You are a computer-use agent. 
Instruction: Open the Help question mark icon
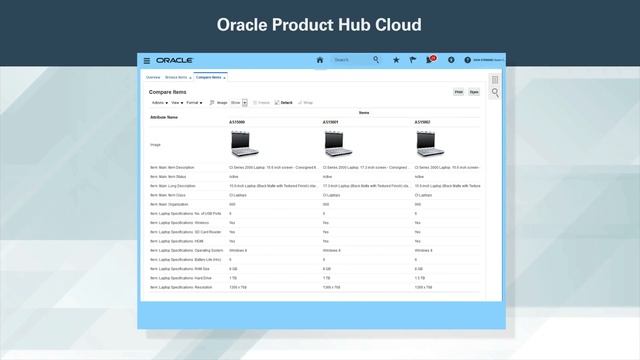coord(467,60)
